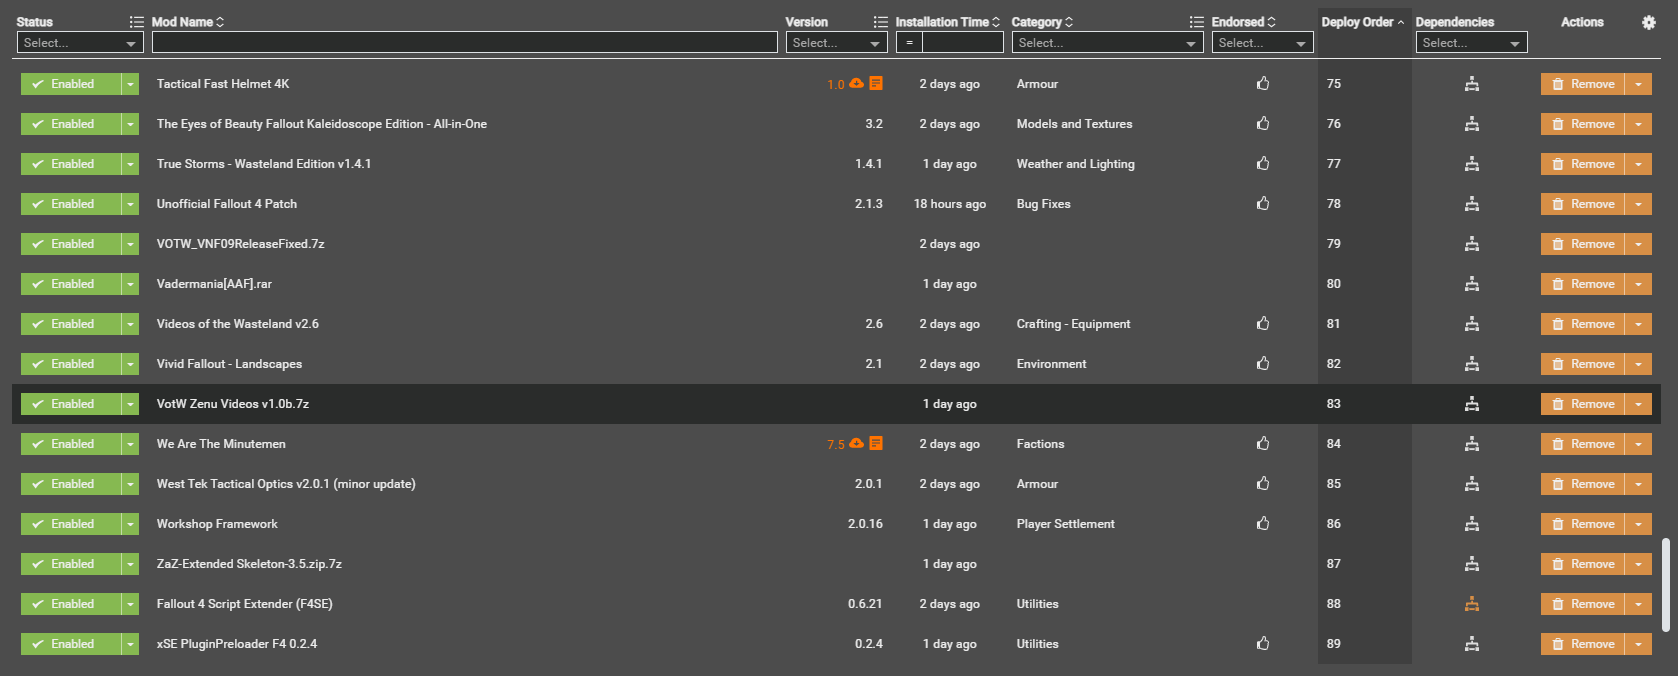Open dependencies for ZaZ-Extended Skeleton

(1472, 564)
